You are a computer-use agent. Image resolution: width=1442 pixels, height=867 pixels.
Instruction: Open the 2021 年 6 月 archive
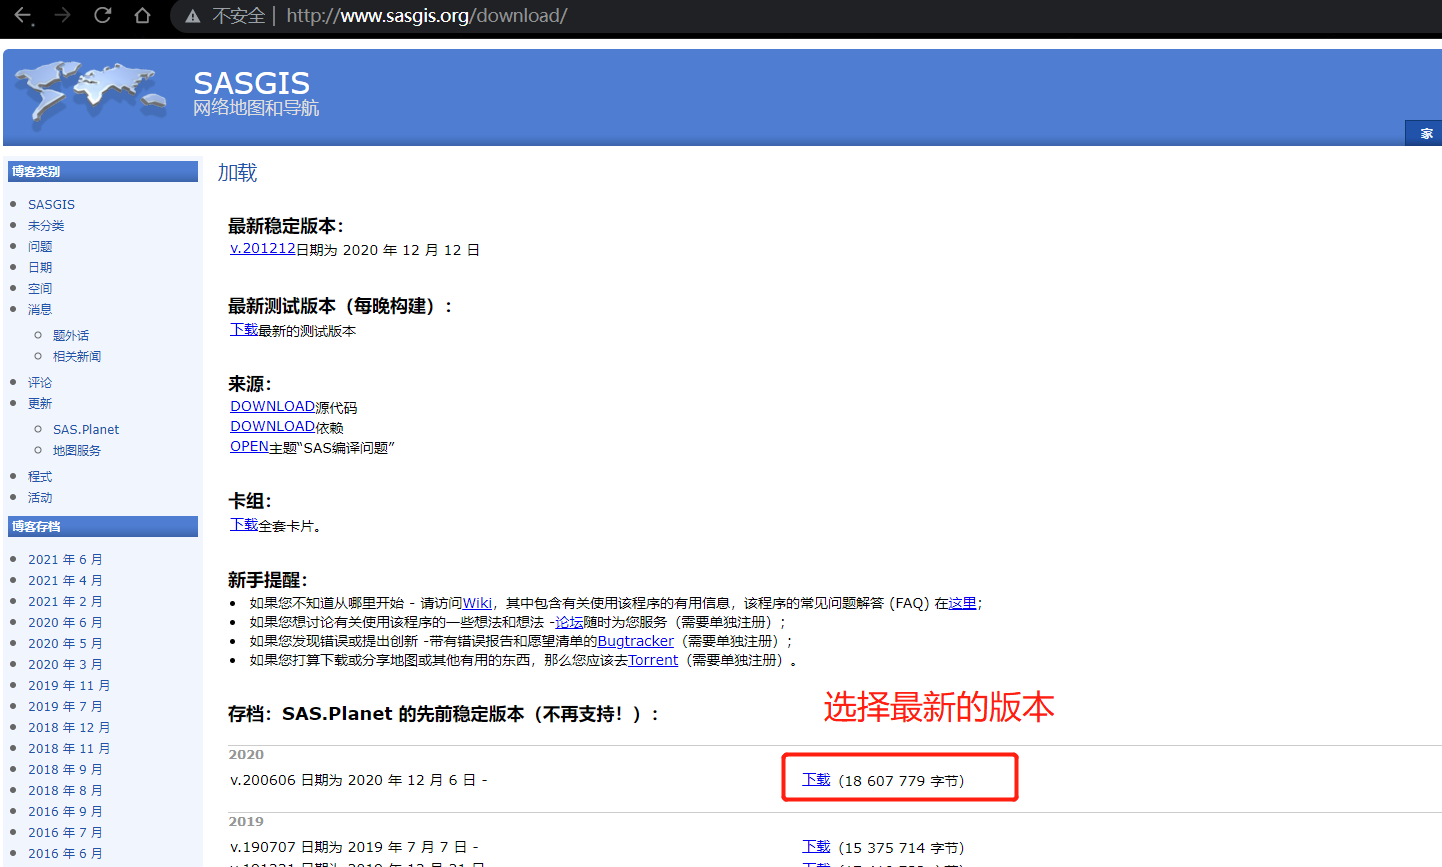point(65,558)
